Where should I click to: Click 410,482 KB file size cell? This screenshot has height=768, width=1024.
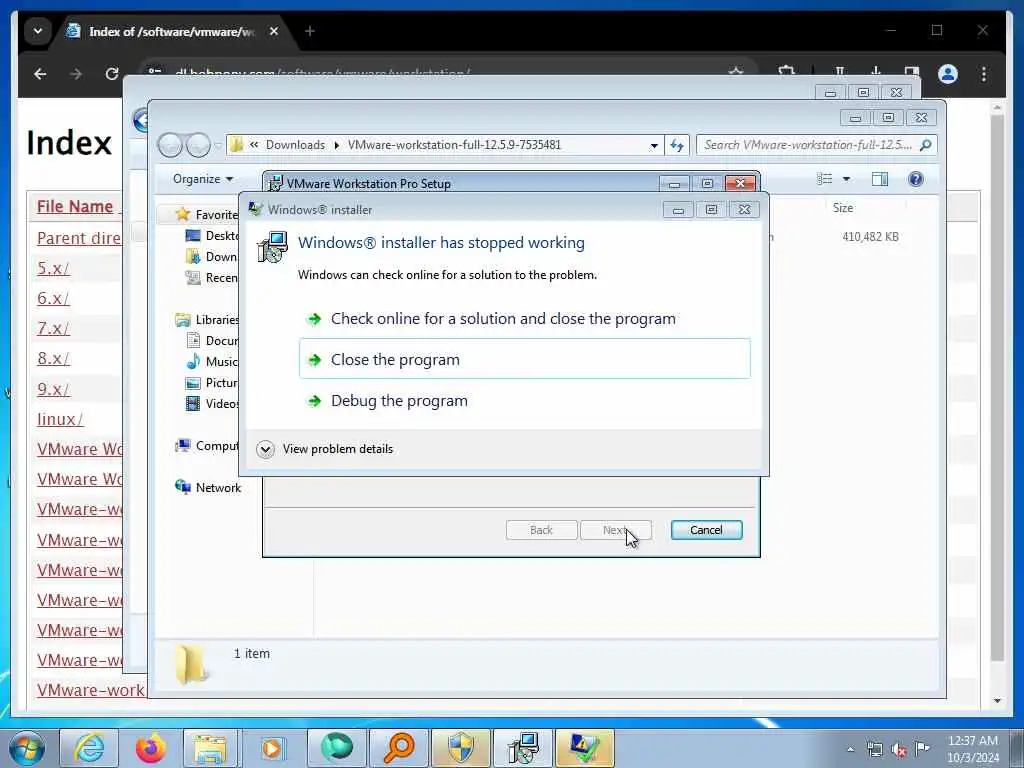870,236
